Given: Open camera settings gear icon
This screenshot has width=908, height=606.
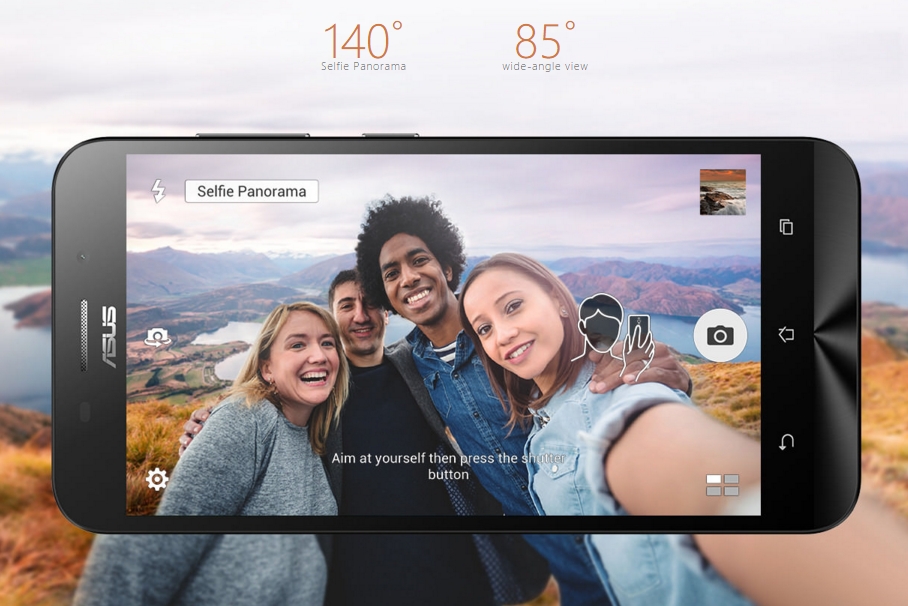Looking at the screenshot, I should pyautogui.click(x=157, y=479).
